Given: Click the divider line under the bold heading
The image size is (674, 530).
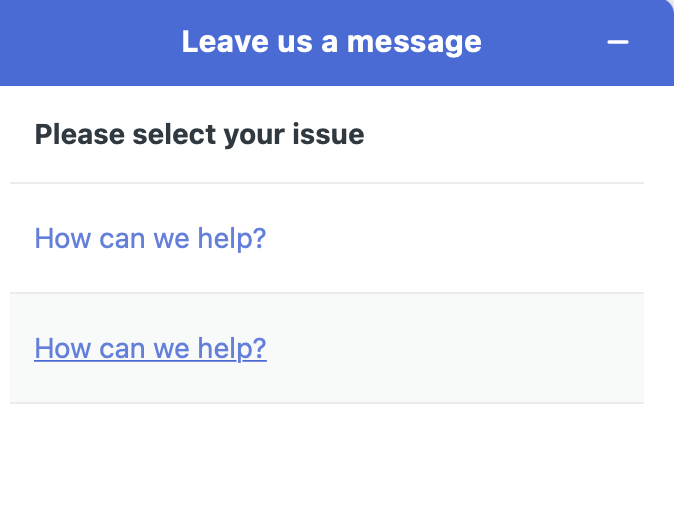Looking at the screenshot, I should pos(327,183).
